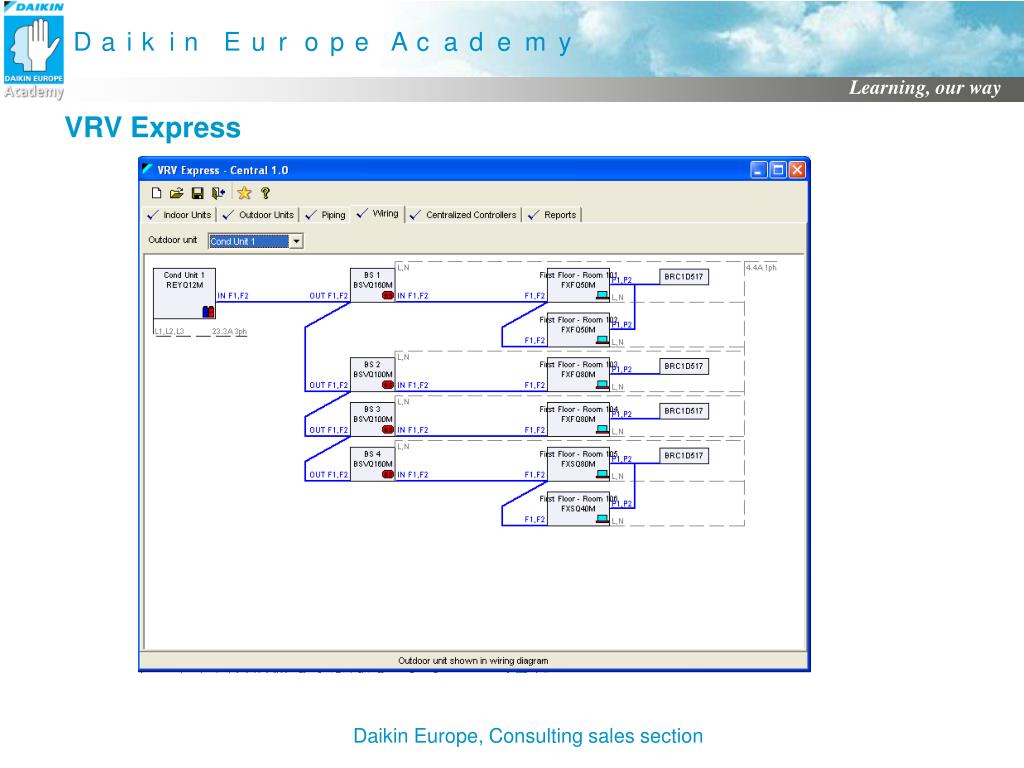Click 'OUT F1,F2' label left of BS 4
Viewport: 1024px width, 768px height.
[328, 475]
